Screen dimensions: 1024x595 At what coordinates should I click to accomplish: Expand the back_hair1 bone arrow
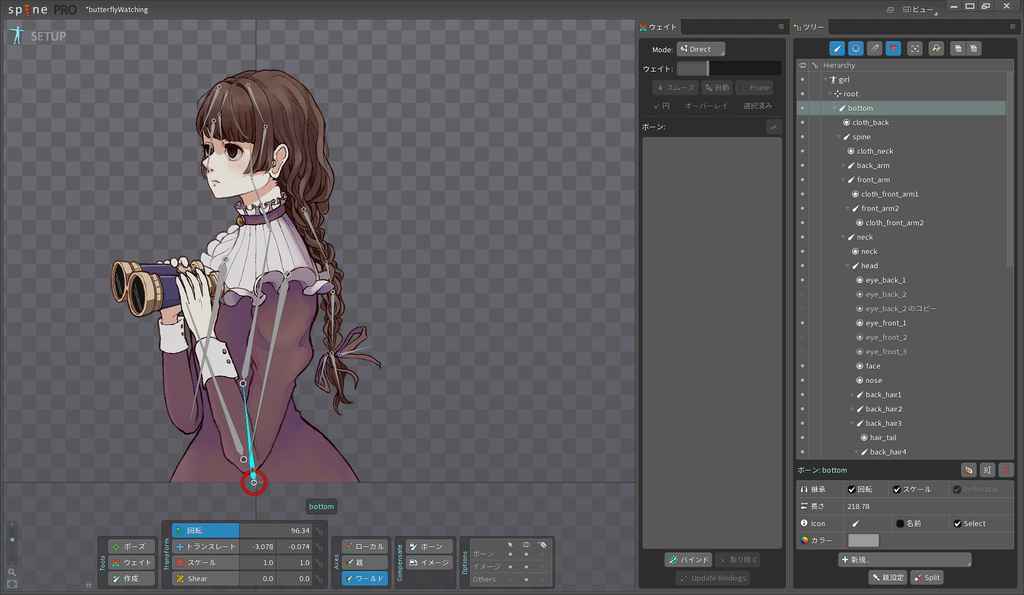pyautogui.click(x=852, y=394)
